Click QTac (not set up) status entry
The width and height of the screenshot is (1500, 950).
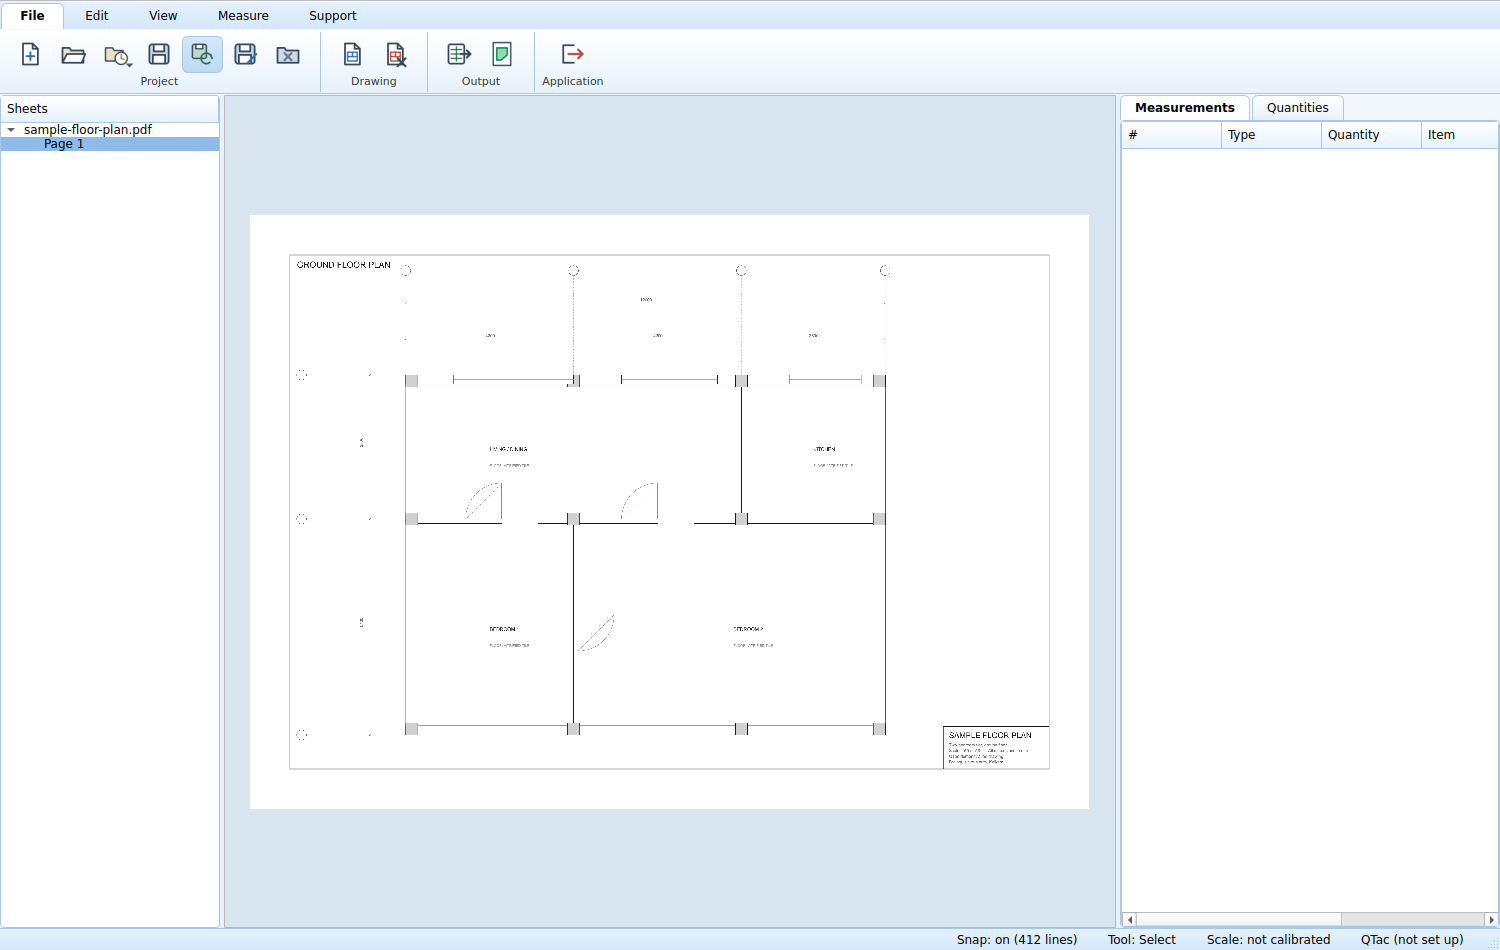(x=1412, y=940)
